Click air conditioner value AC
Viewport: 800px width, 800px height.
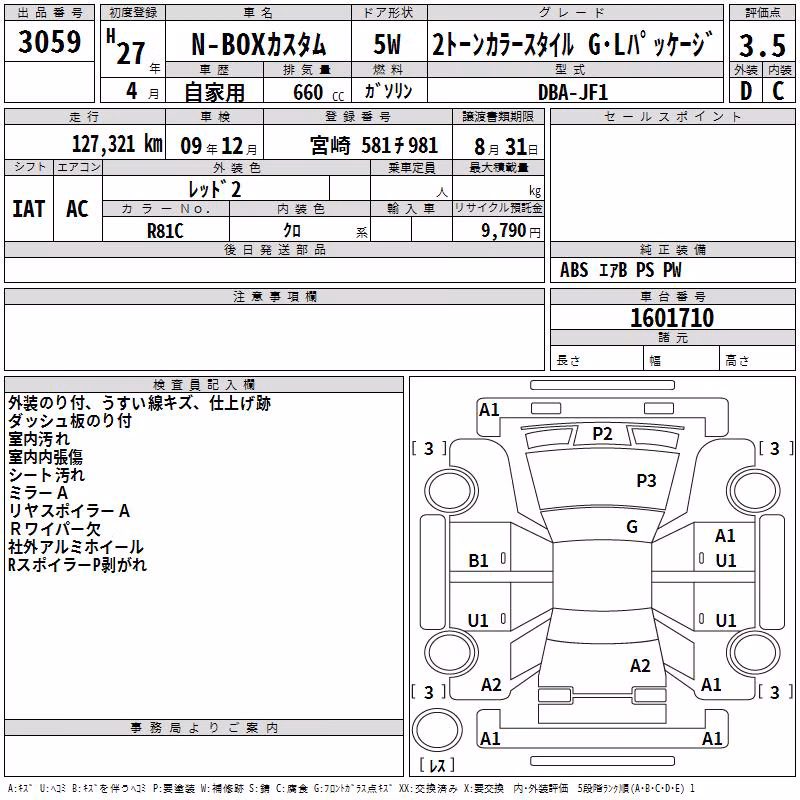(x=78, y=209)
